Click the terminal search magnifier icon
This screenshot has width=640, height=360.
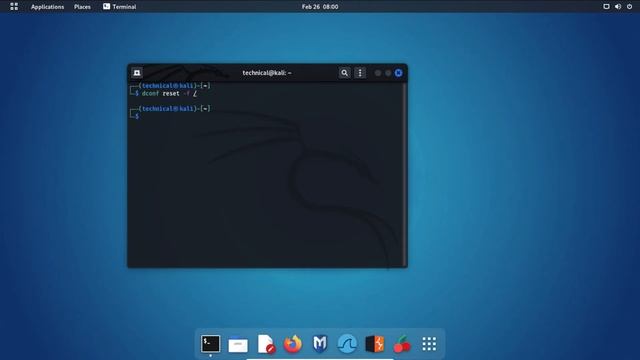(344, 73)
